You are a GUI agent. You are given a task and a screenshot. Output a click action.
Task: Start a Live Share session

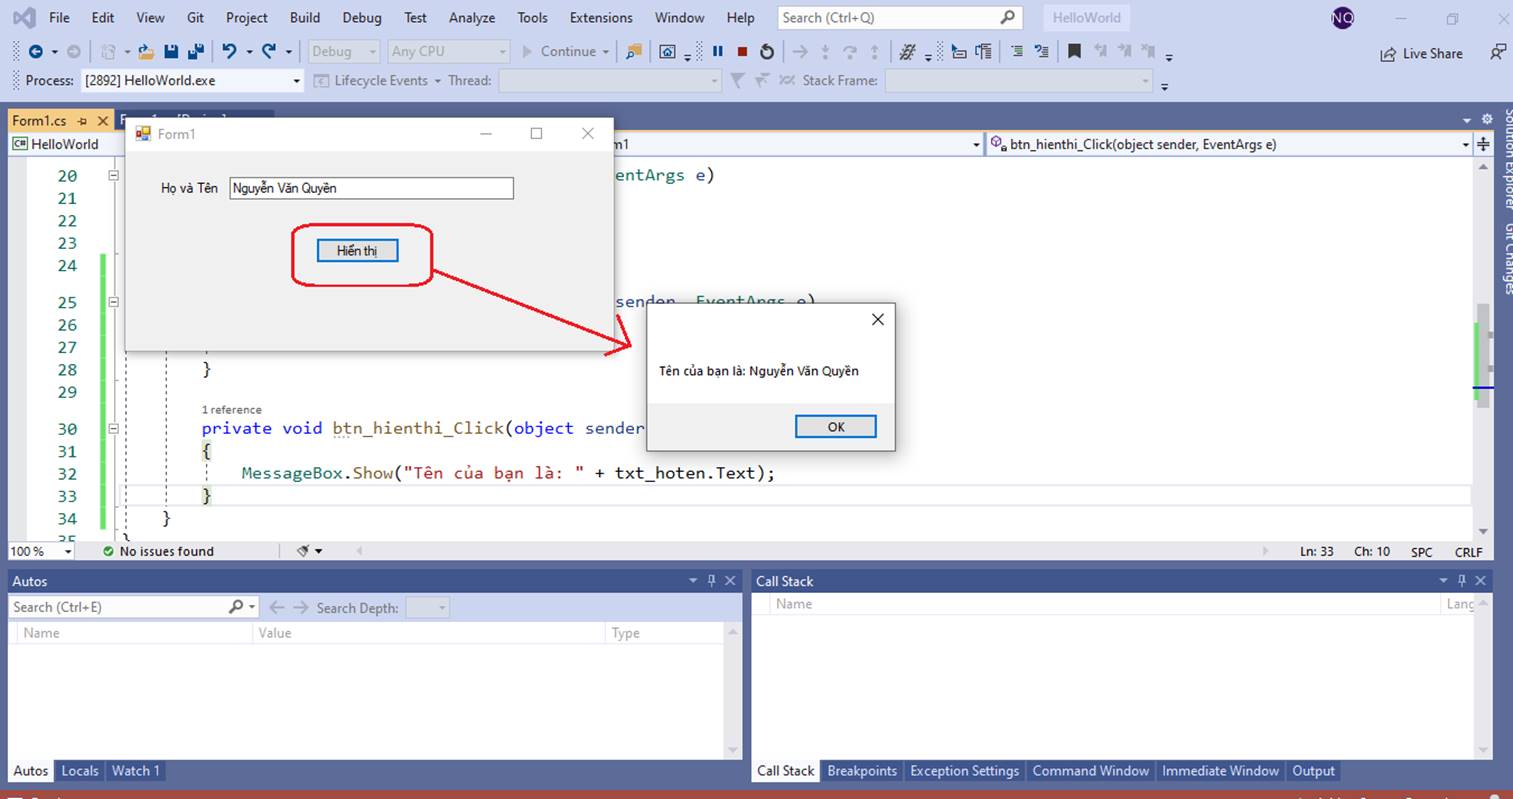pos(1420,53)
